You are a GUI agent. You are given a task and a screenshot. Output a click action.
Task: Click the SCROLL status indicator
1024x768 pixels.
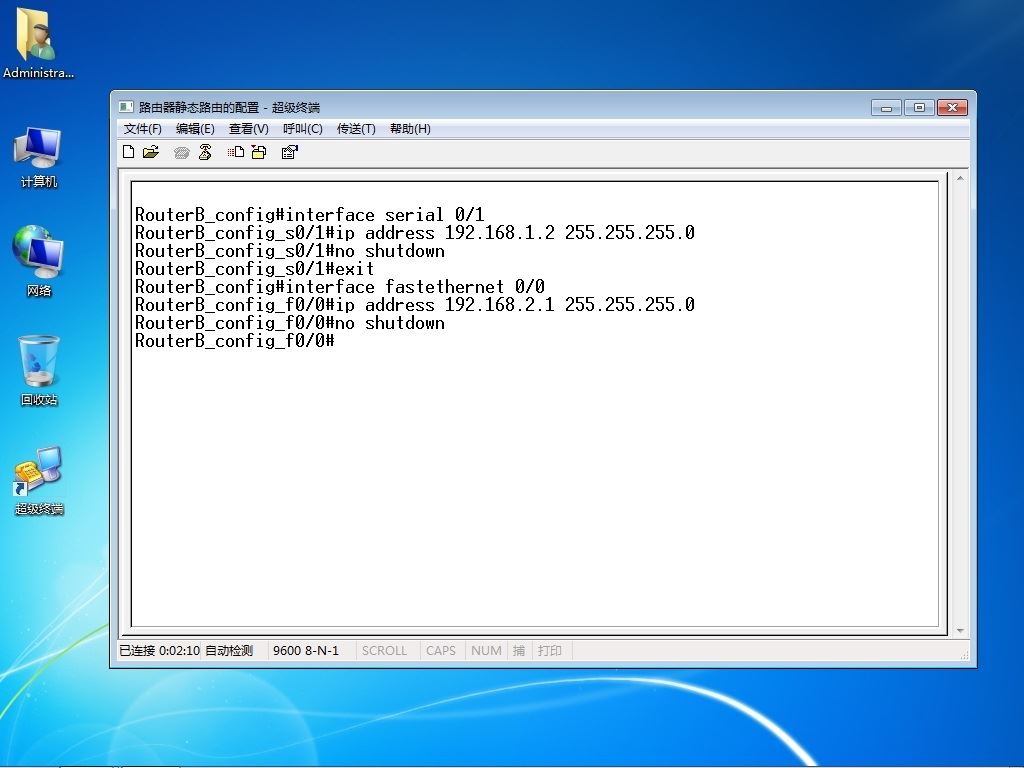384,650
